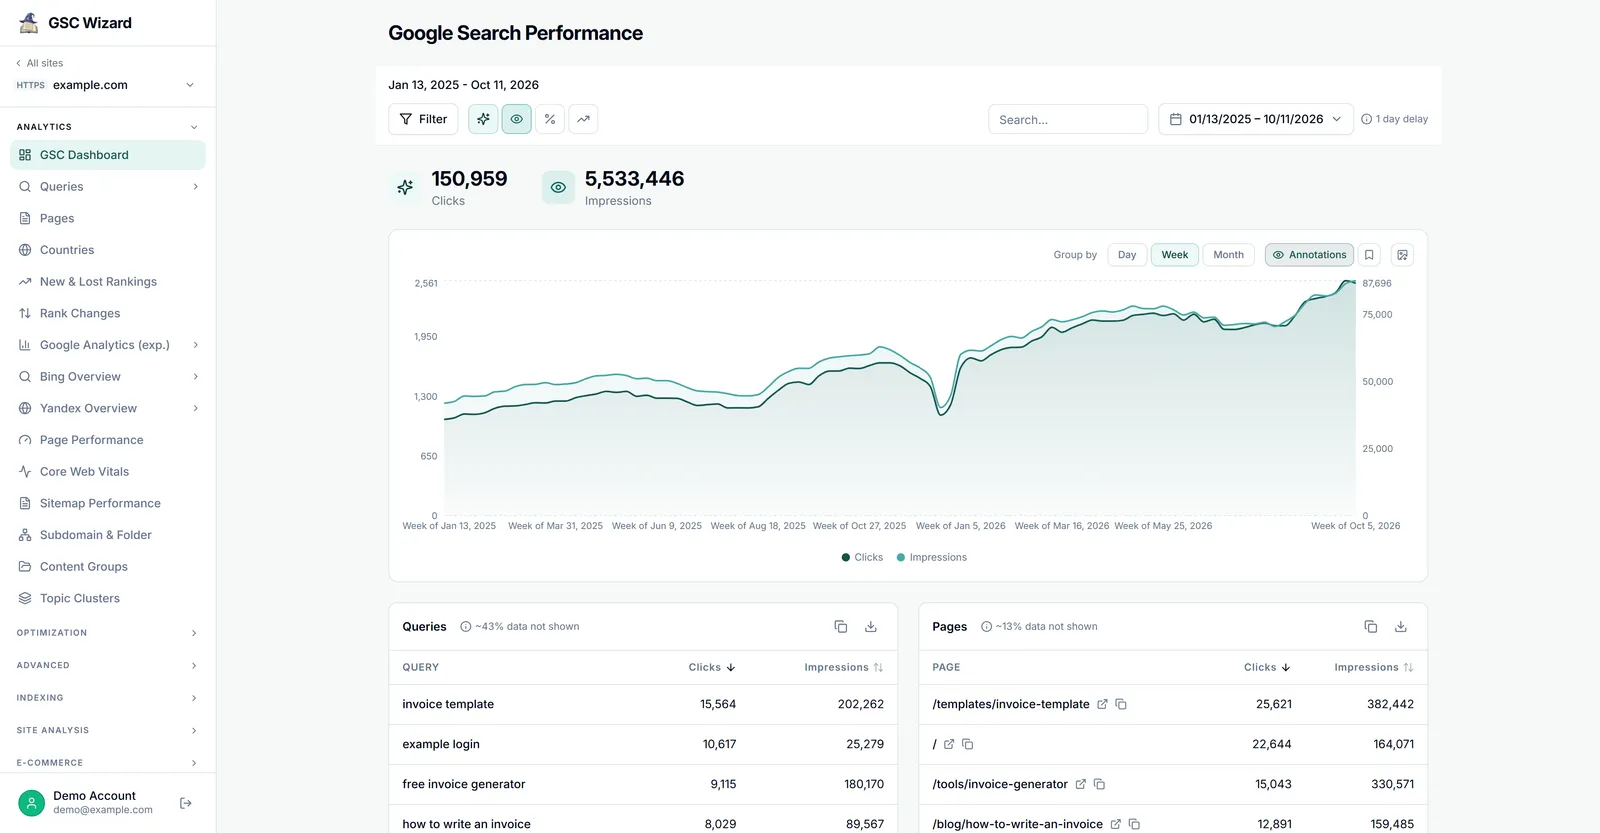This screenshot has height=833, width=1600.
Task: Click the info icon by 1 day delay
Action: click(1366, 119)
